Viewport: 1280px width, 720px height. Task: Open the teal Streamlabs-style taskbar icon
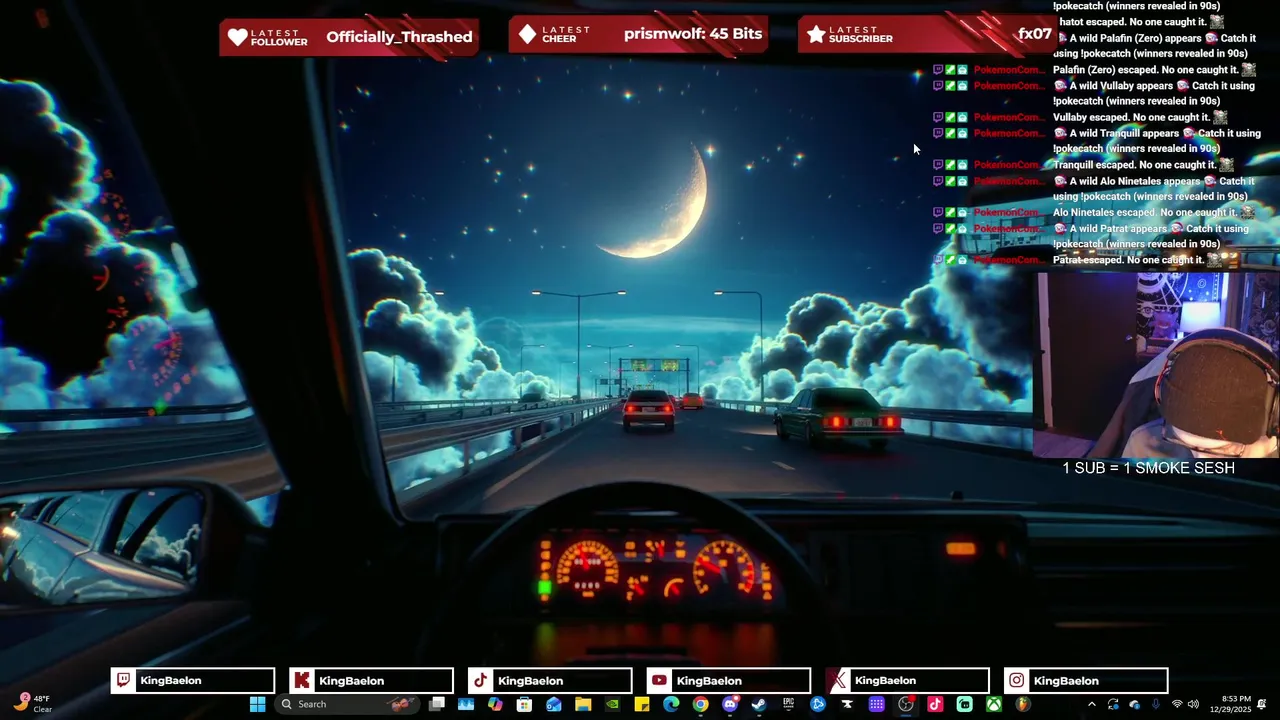(x=965, y=704)
